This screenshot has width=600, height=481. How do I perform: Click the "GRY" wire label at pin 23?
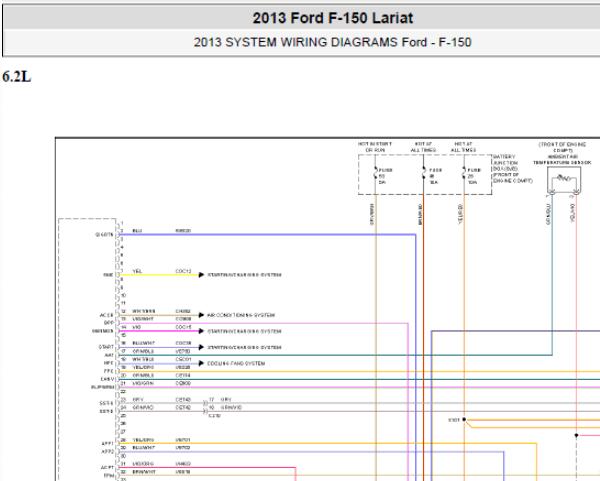pyautogui.click(x=138, y=400)
